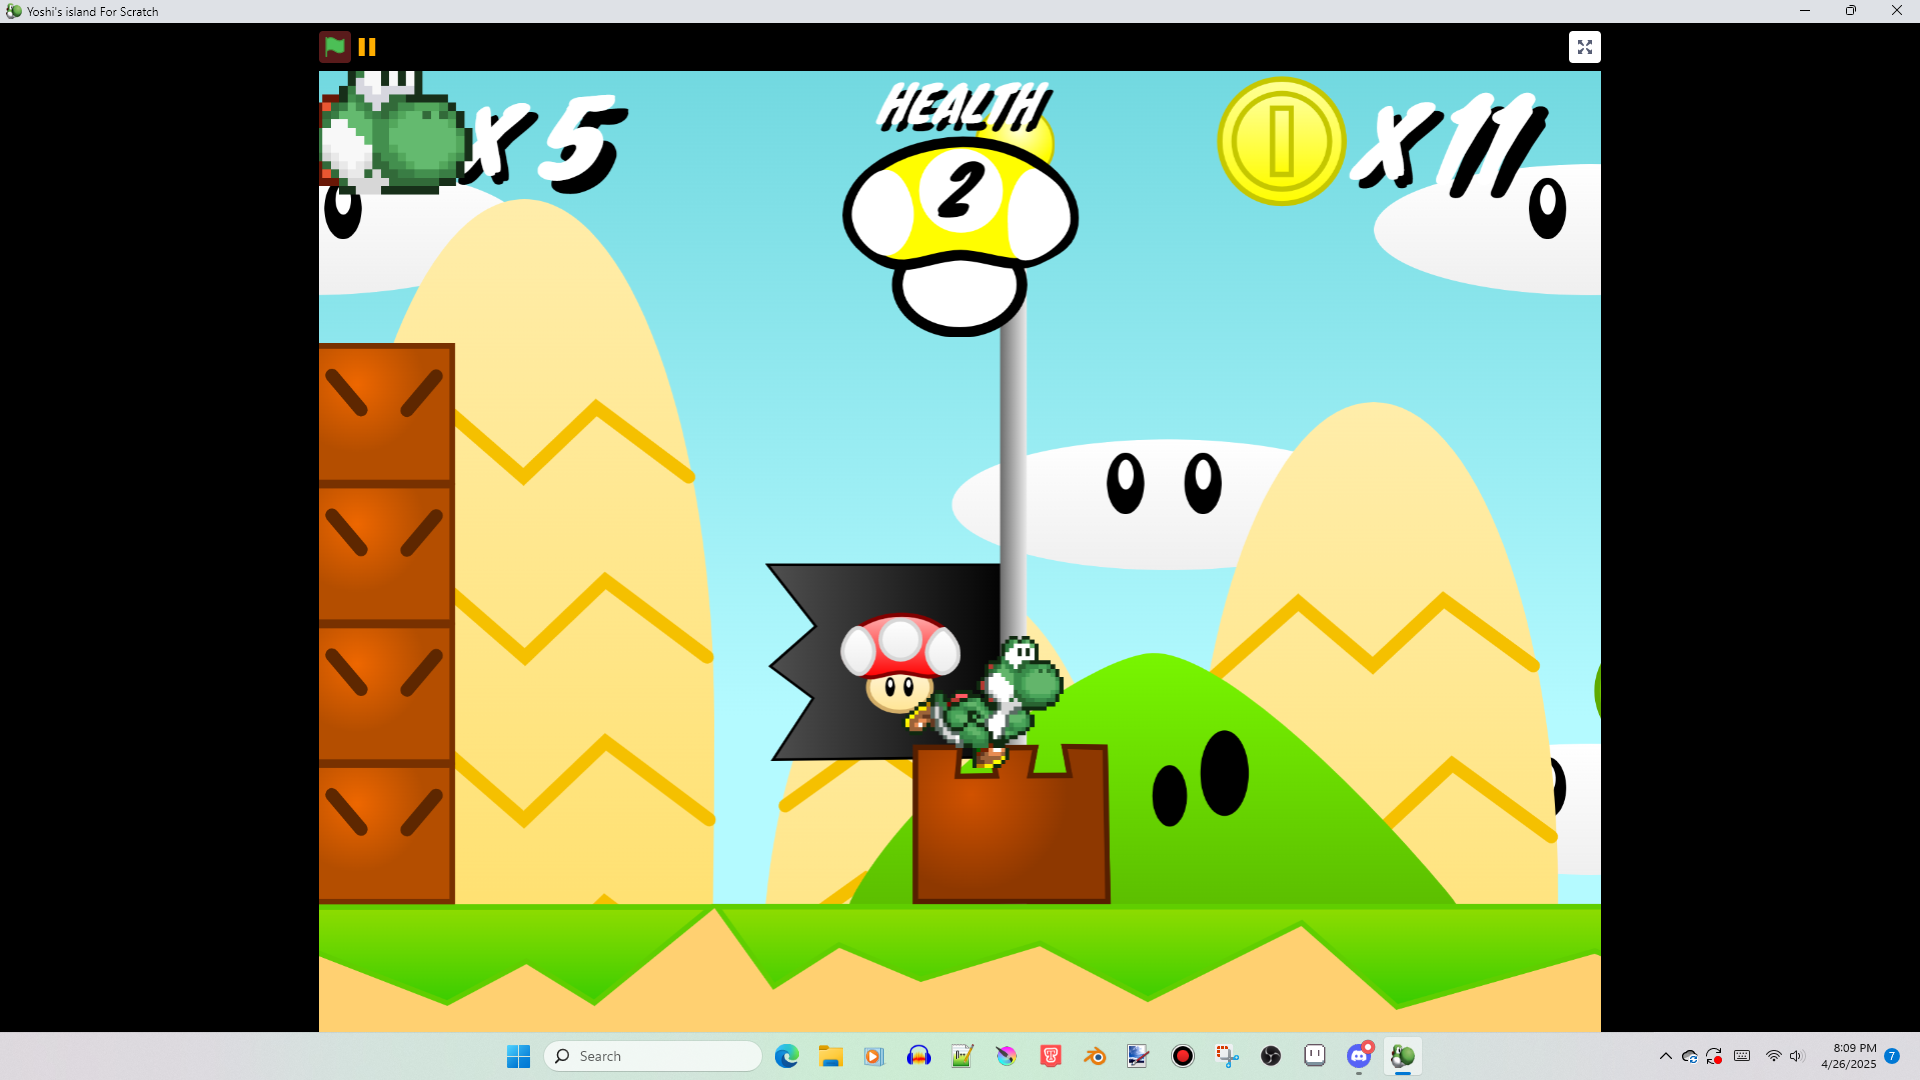Open the notification badge showing 7

tap(1892, 1056)
